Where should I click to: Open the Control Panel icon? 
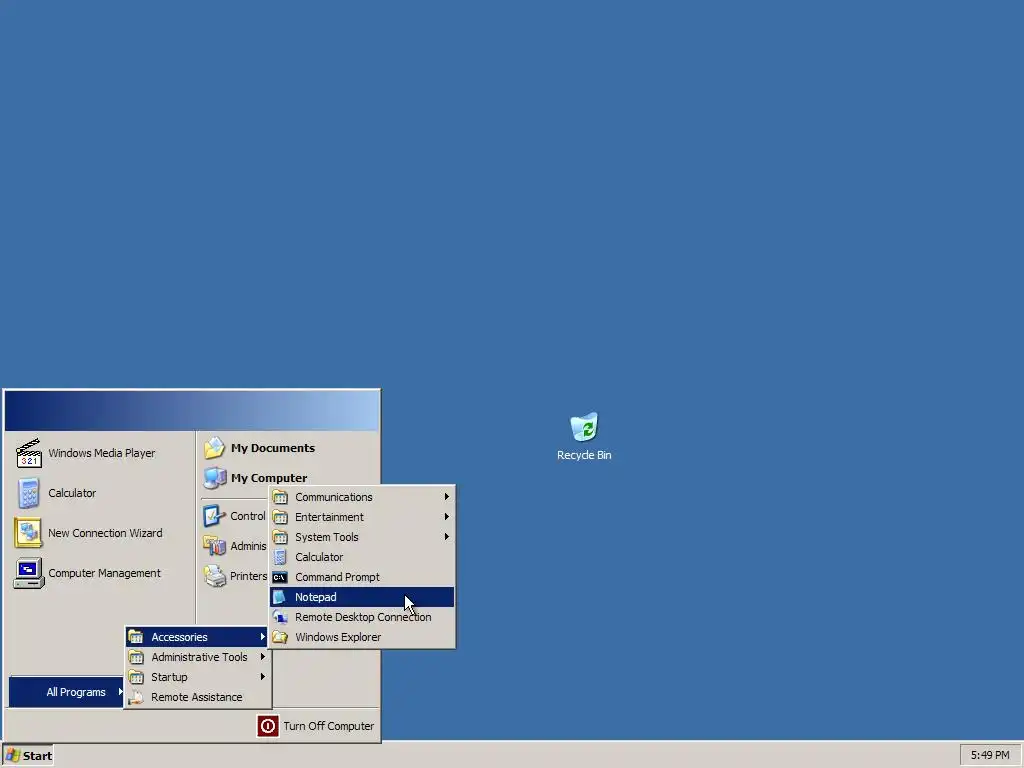tap(214, 516)
